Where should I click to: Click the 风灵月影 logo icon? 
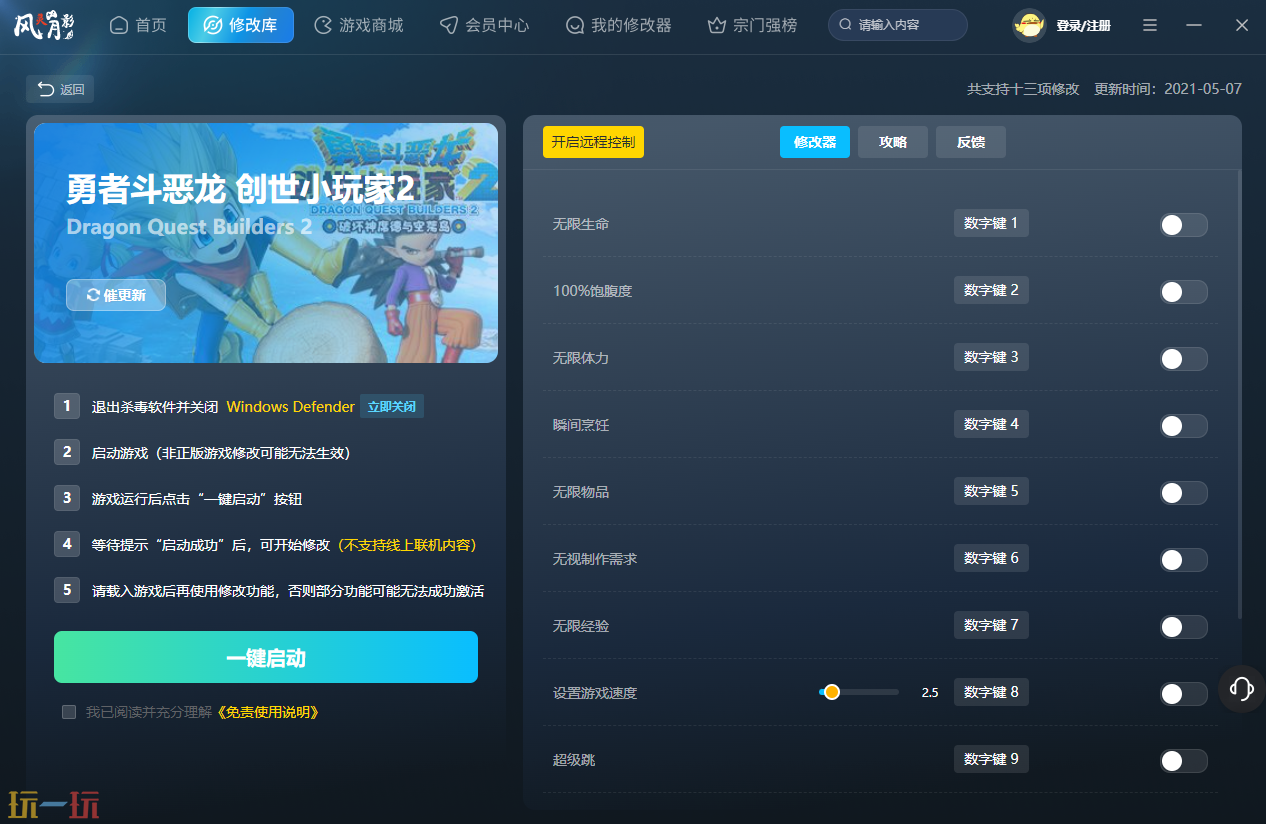point(43,25)
